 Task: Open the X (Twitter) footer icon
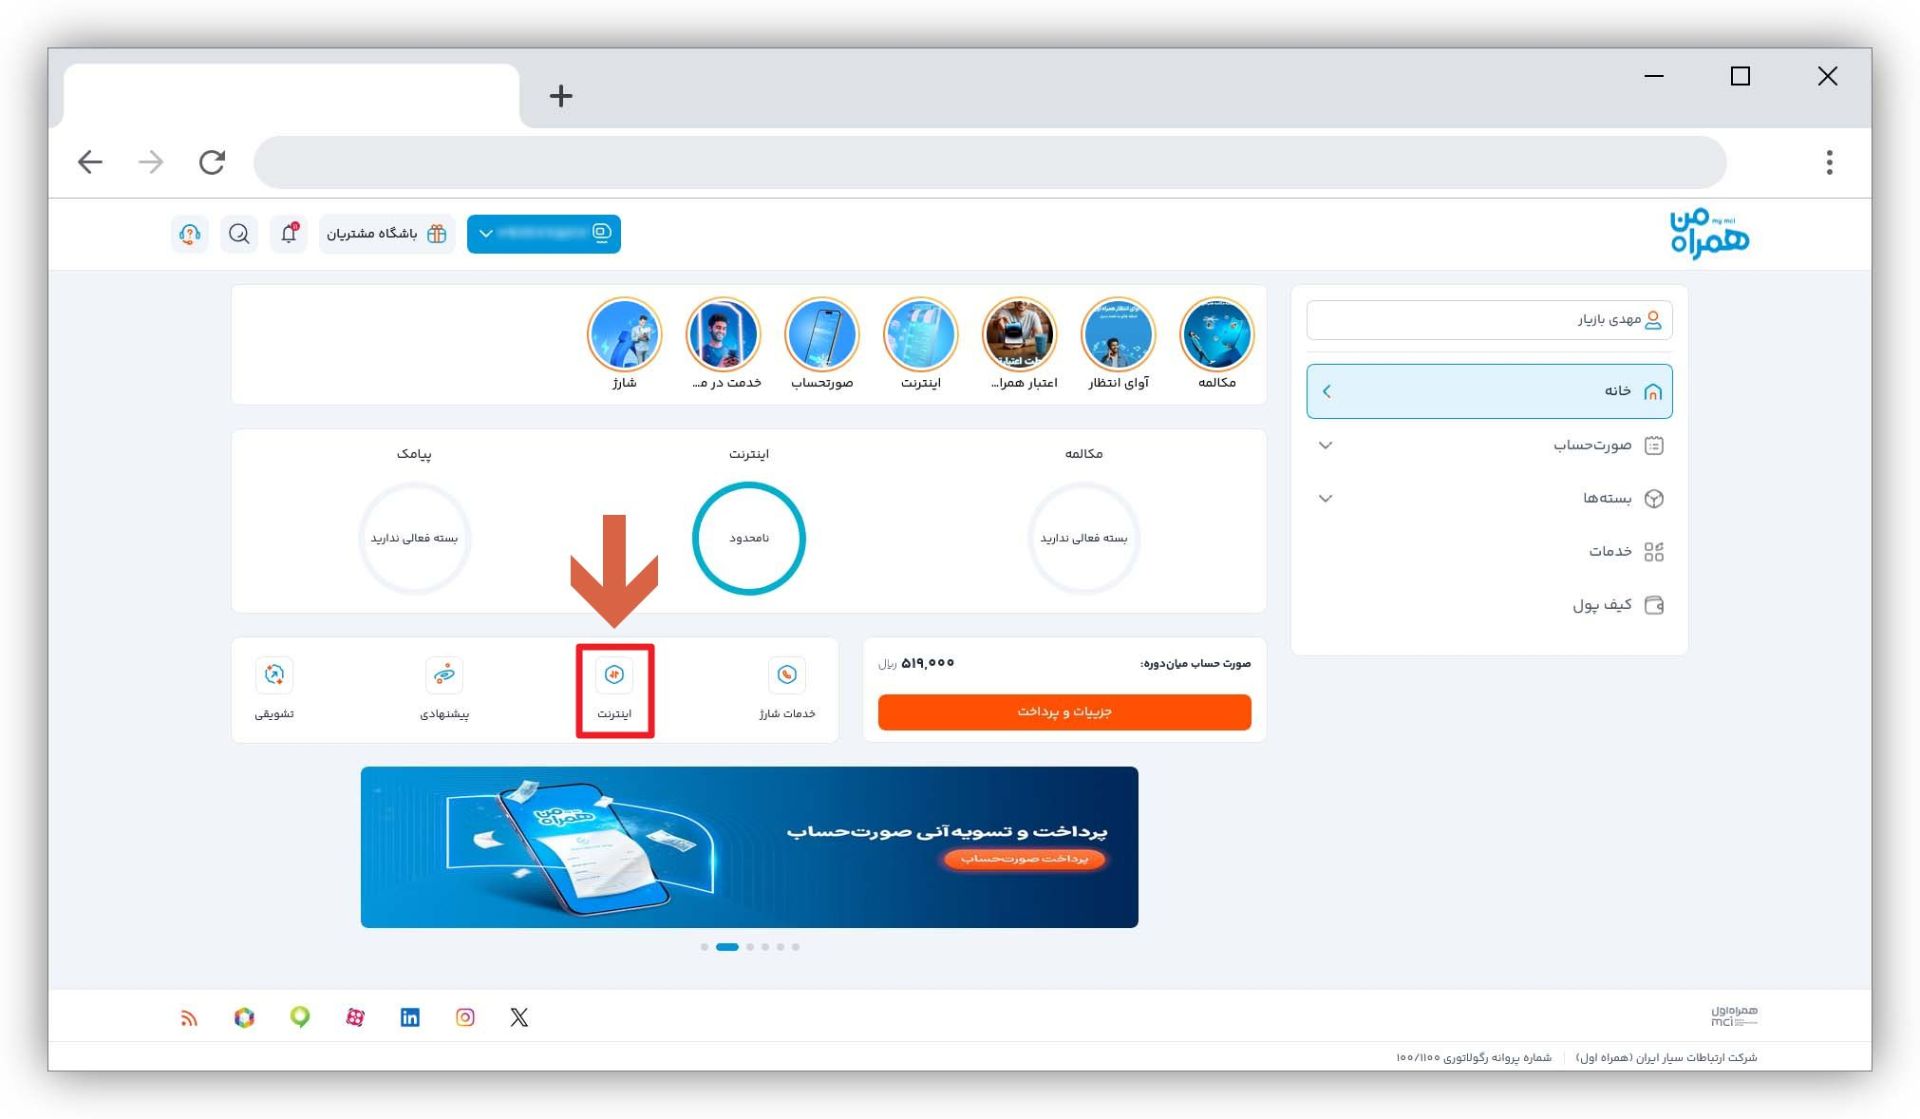(519, 1017)
